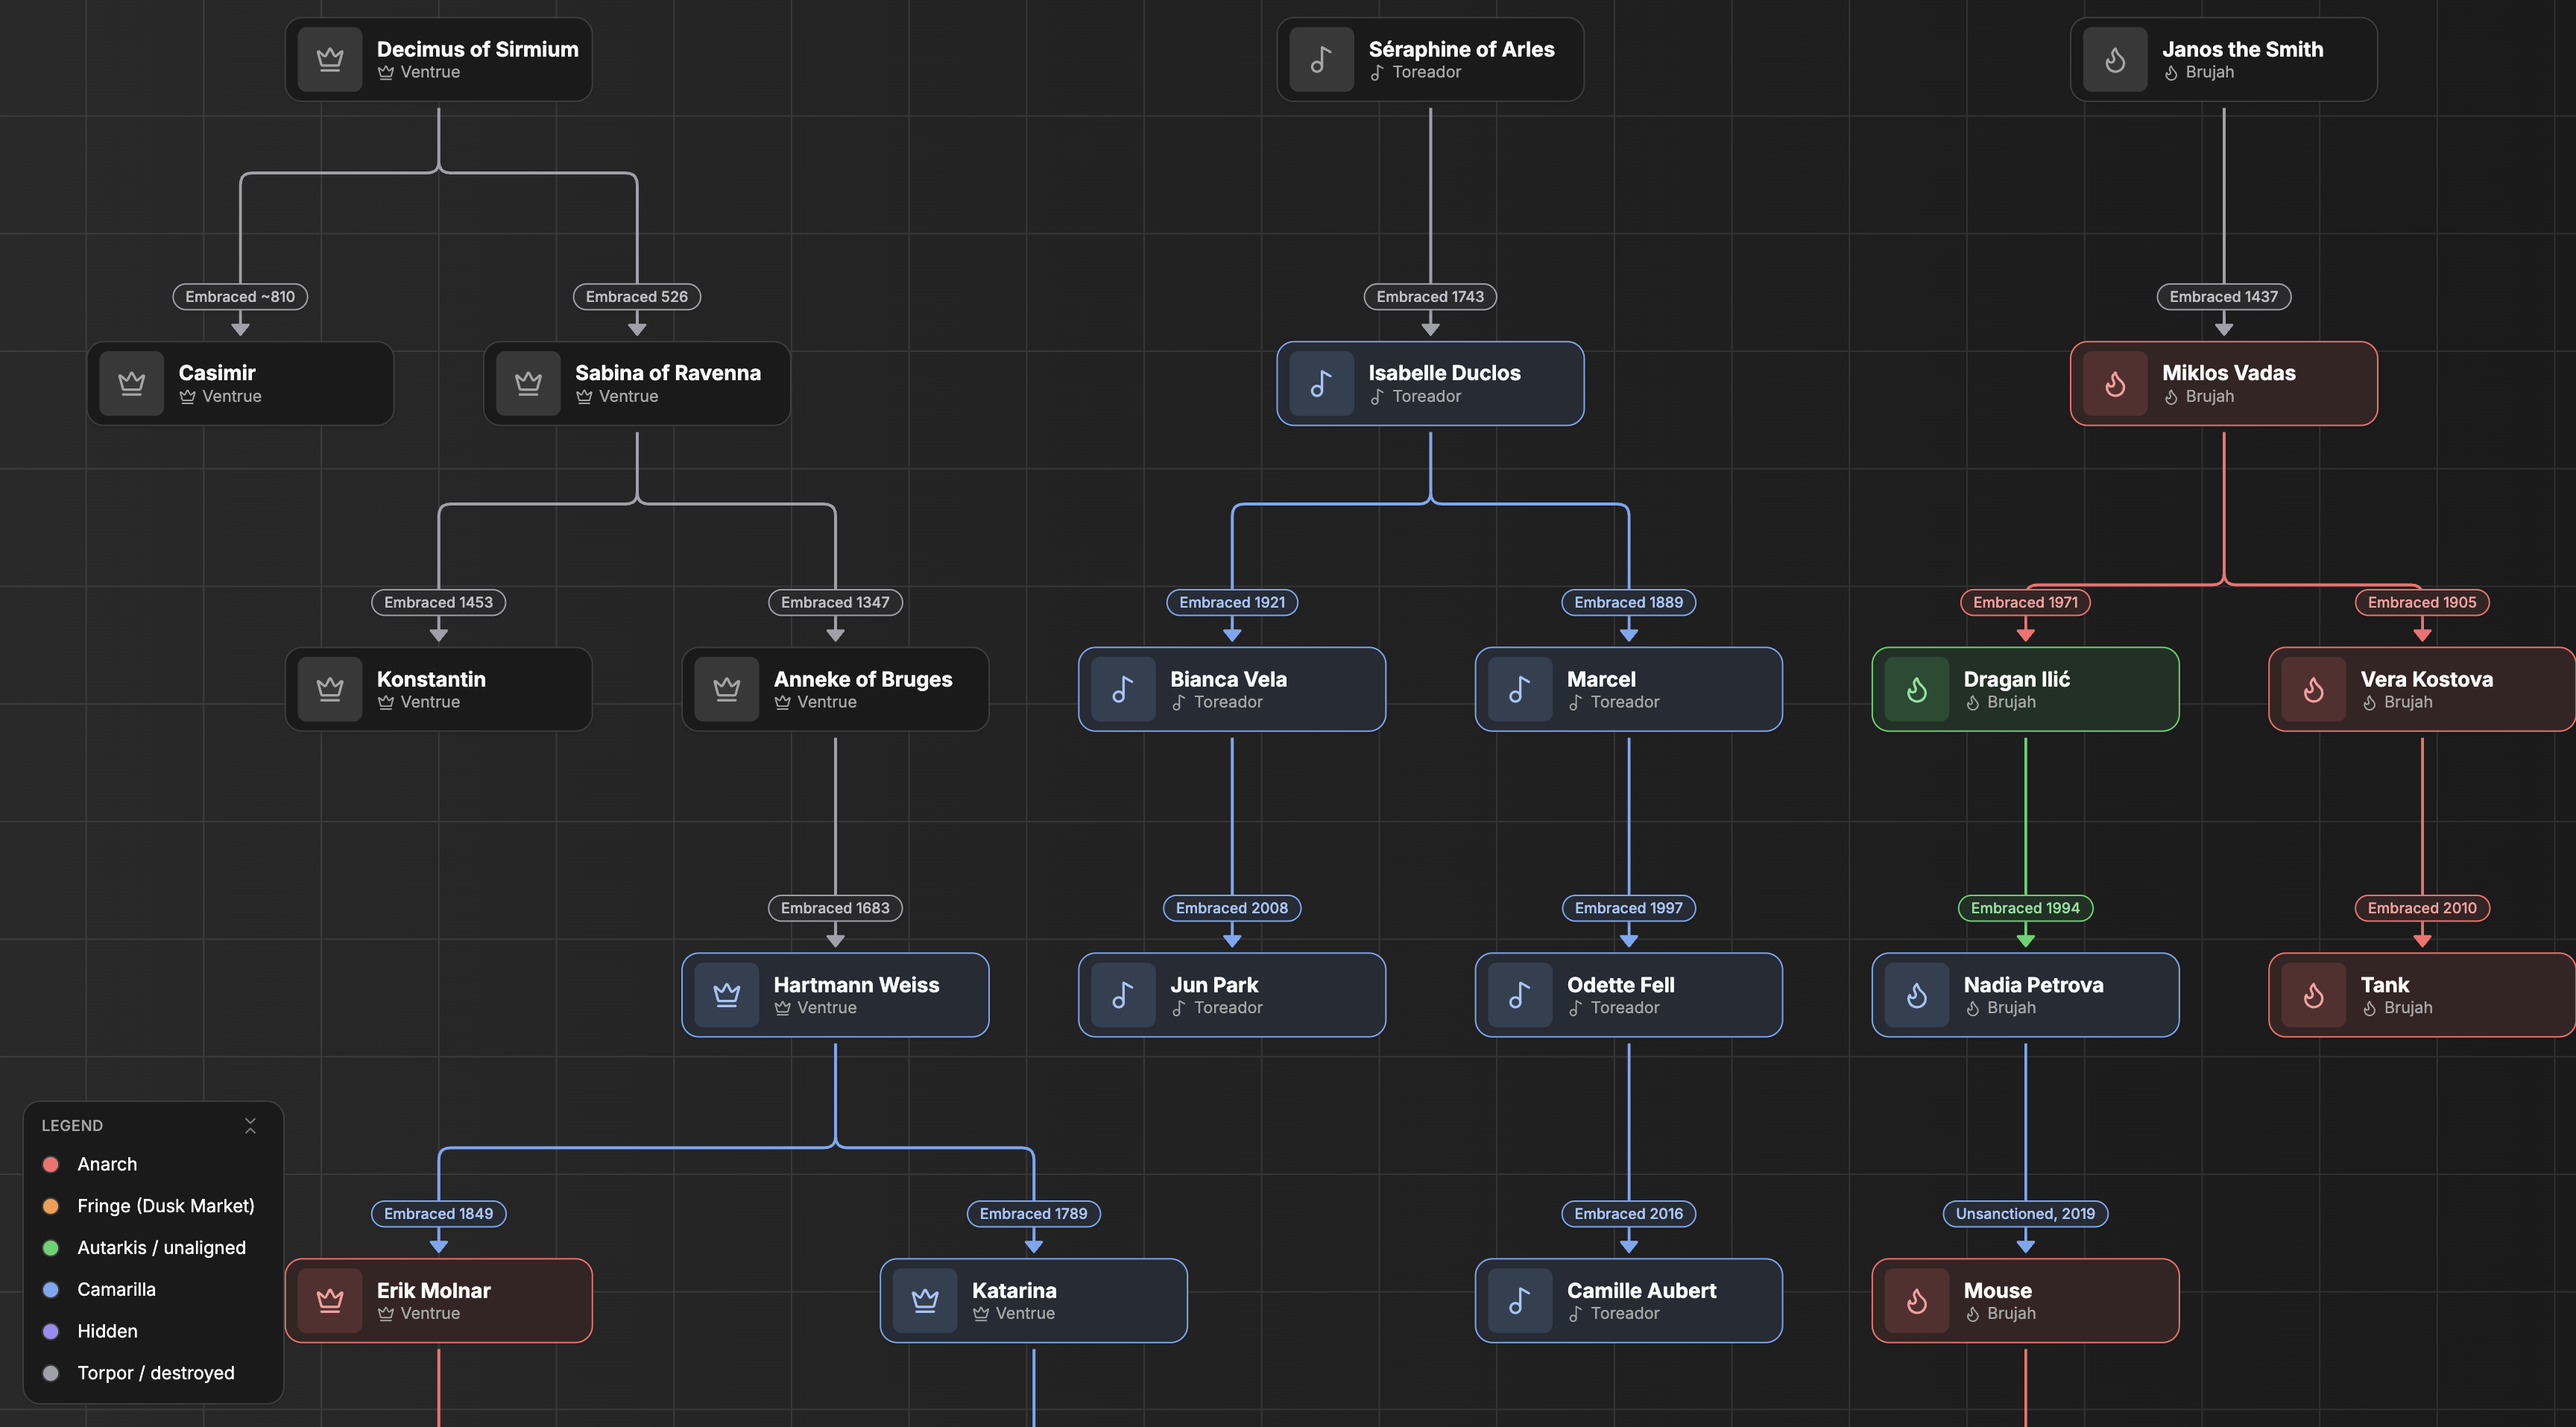This screenshot has width=2576, height=1427.
Task: Click the 'Embraced 1971' edge label
Action: (x=2026, y=603)
